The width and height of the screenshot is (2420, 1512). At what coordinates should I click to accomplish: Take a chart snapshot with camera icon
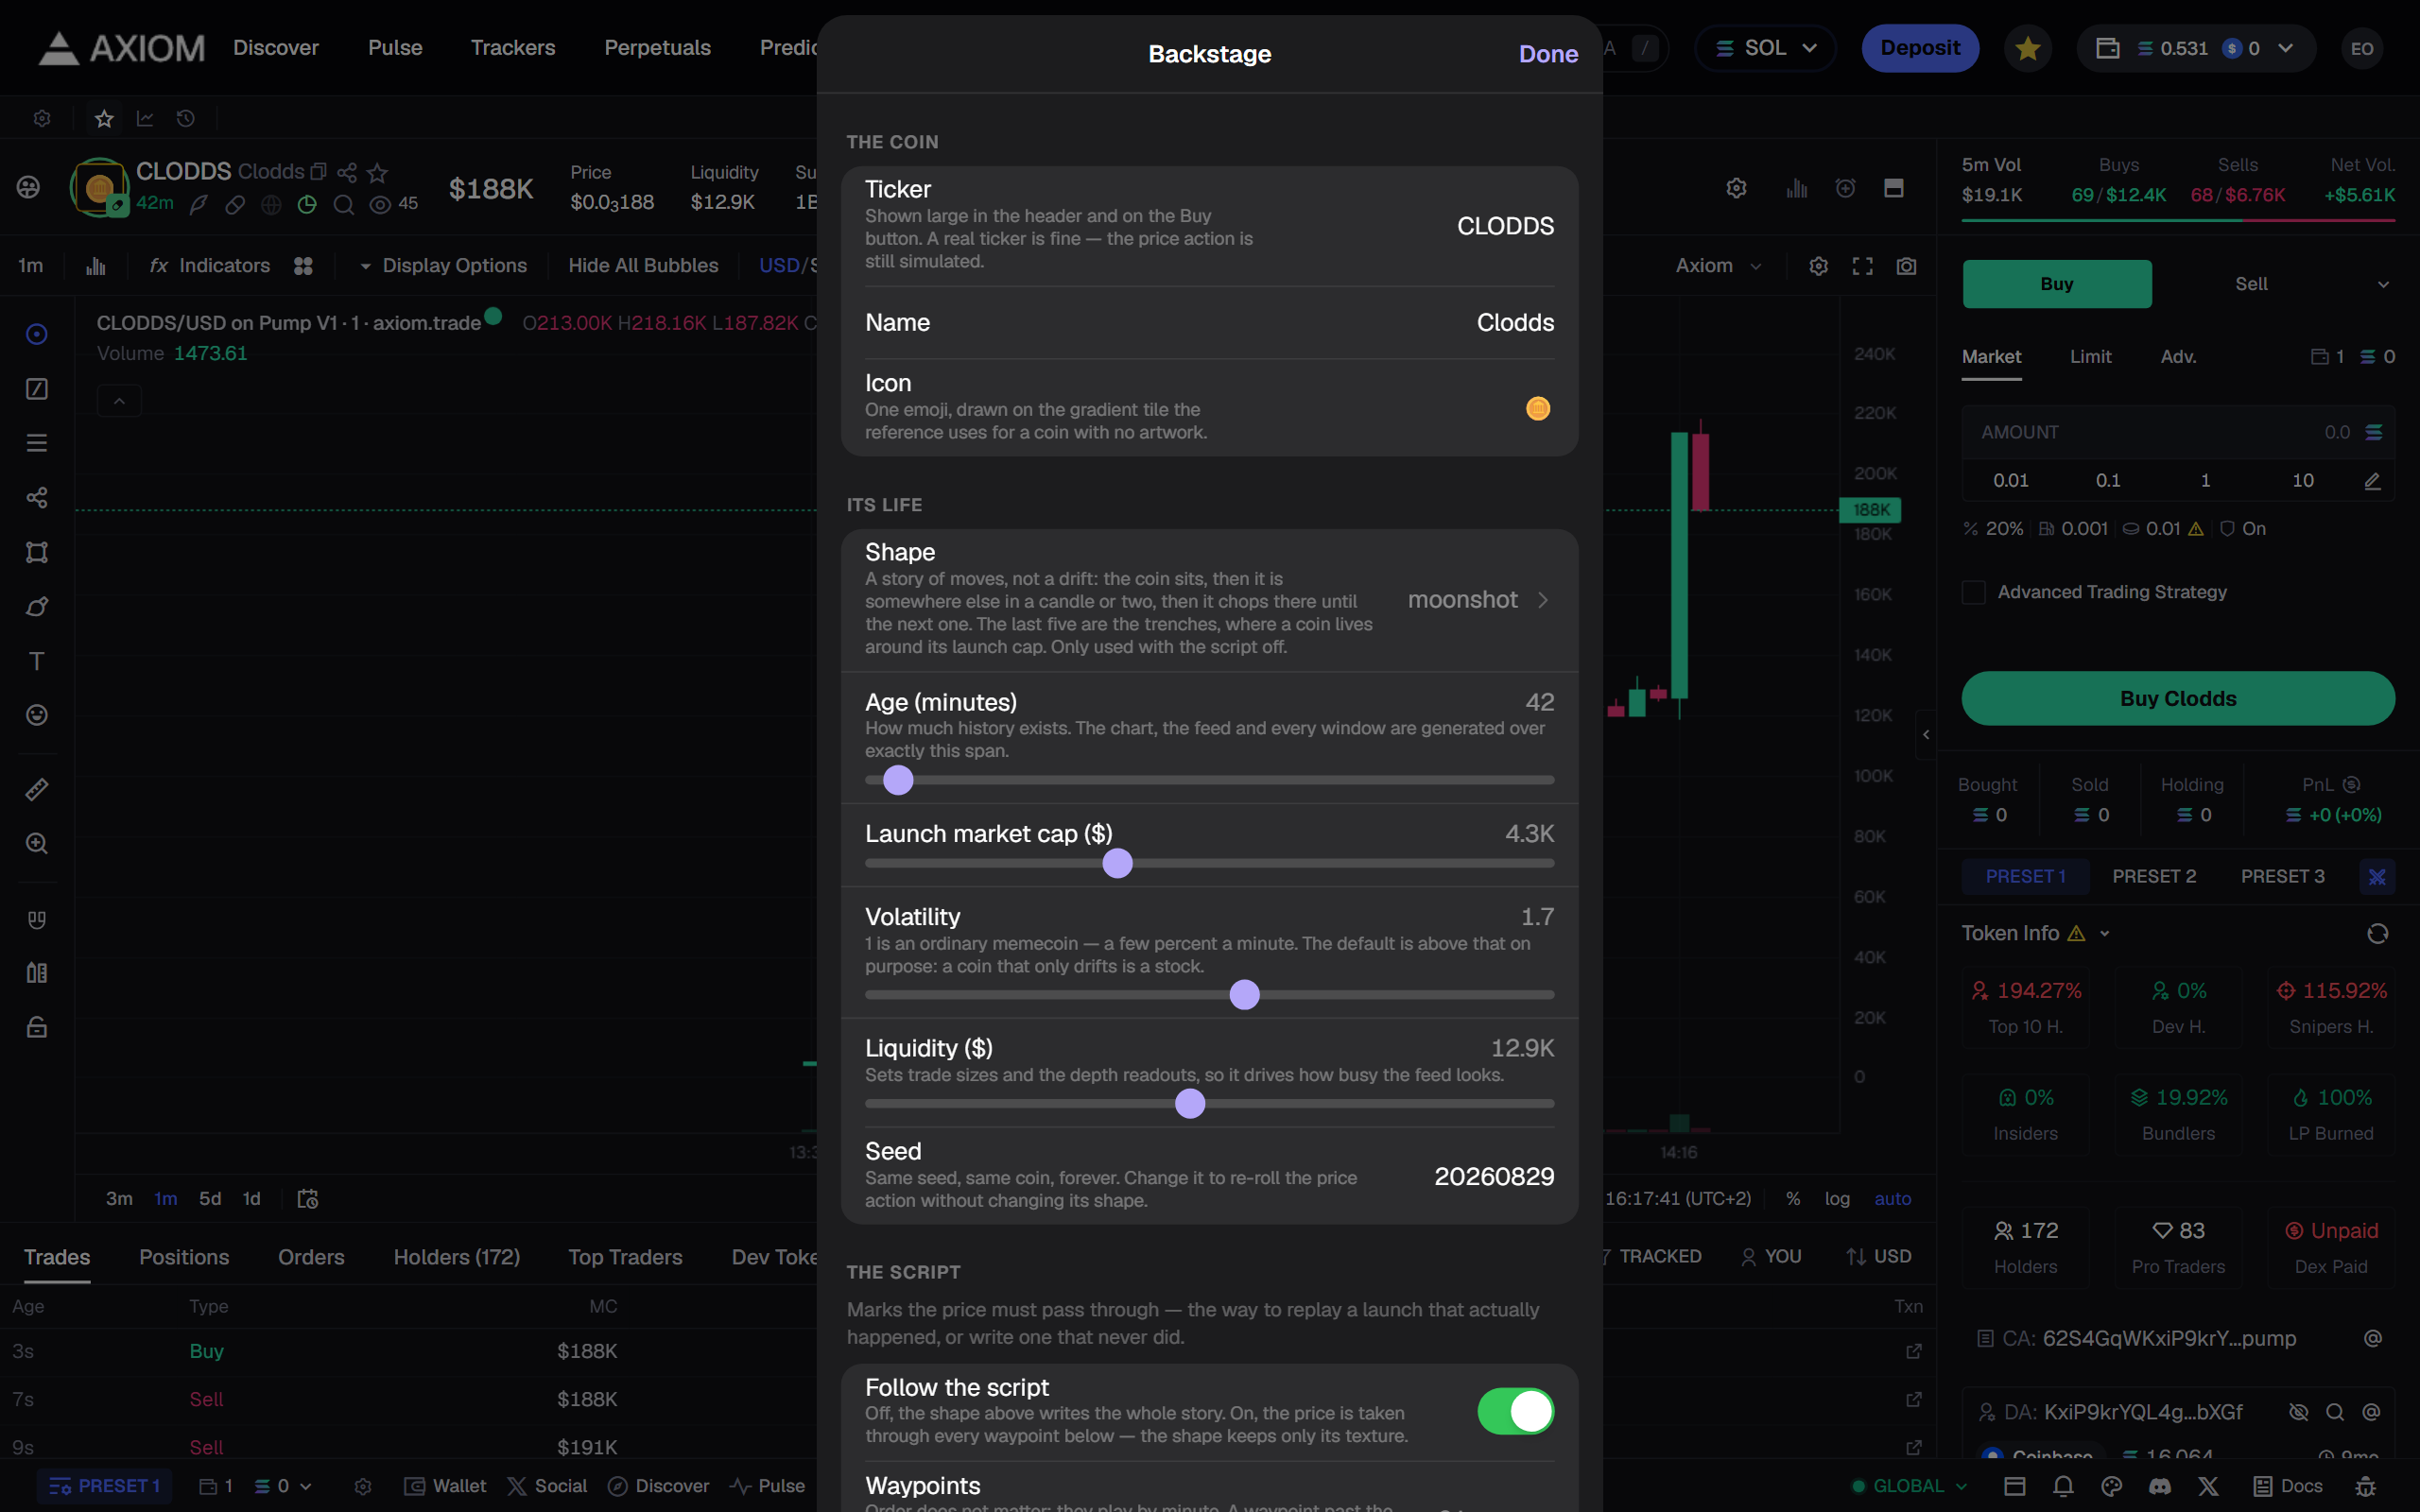1906,266
